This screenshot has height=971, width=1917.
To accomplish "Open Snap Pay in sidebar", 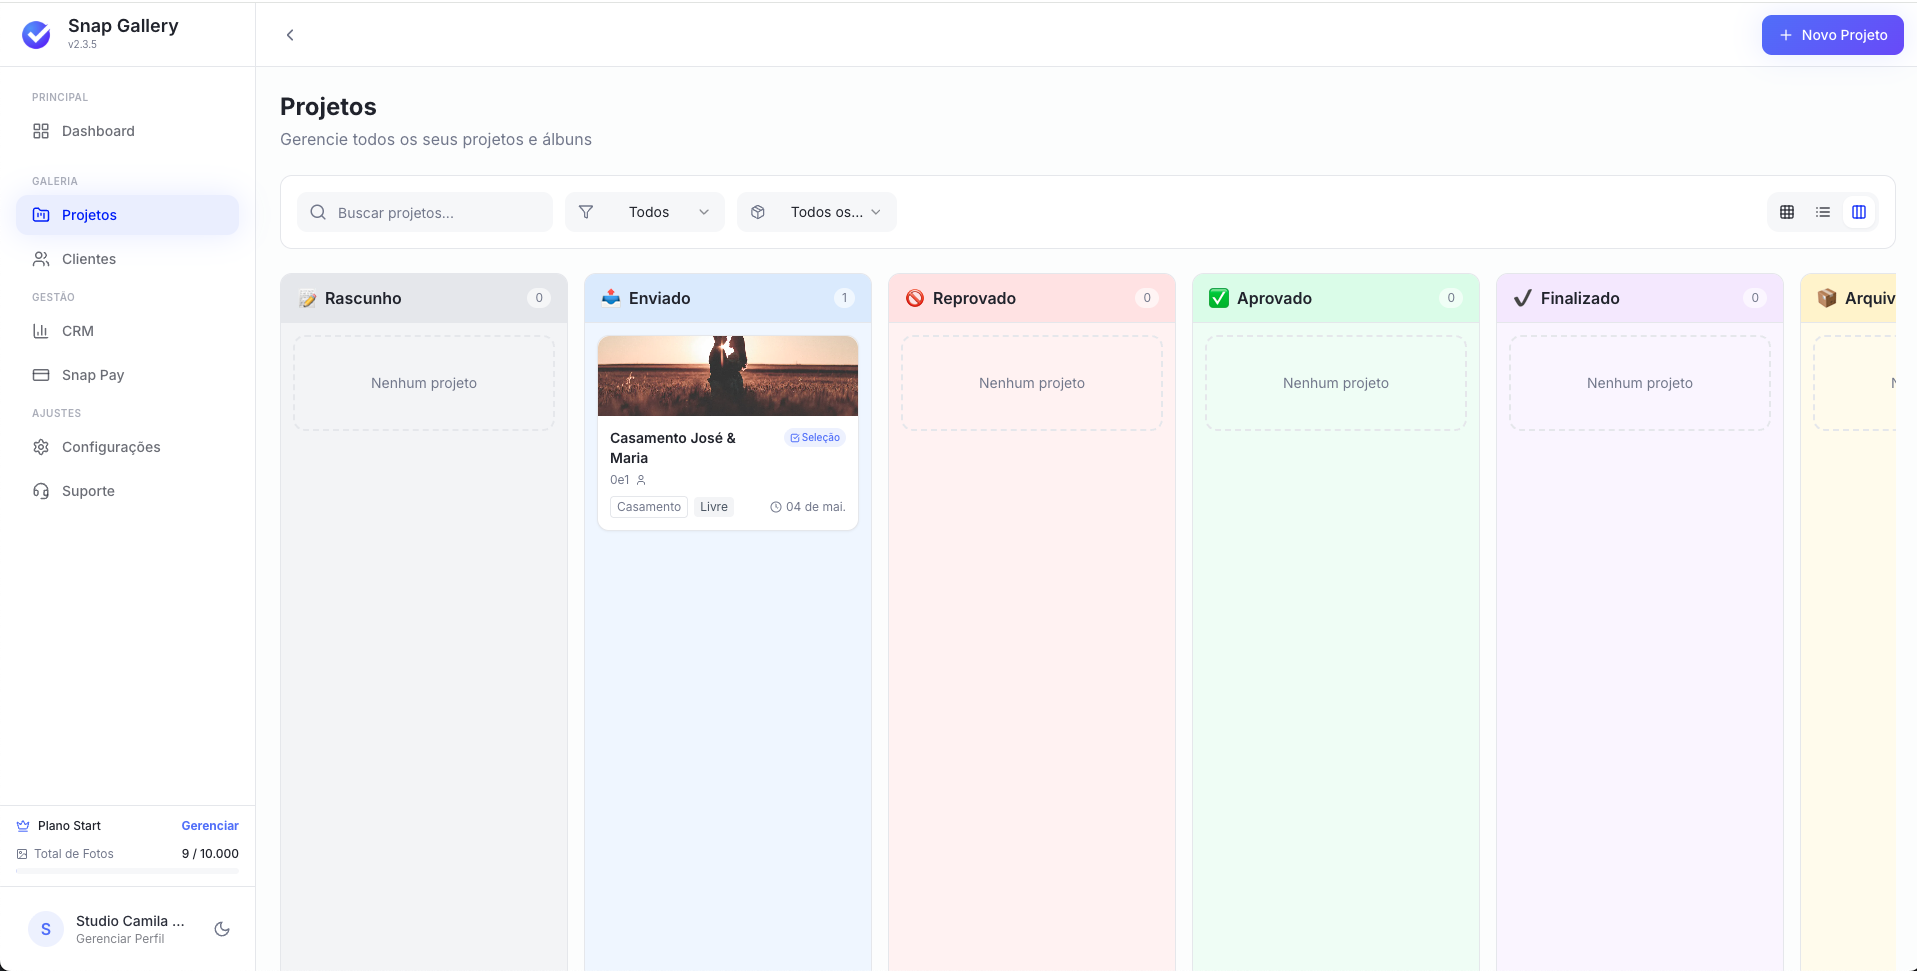I will coord(127,375).
